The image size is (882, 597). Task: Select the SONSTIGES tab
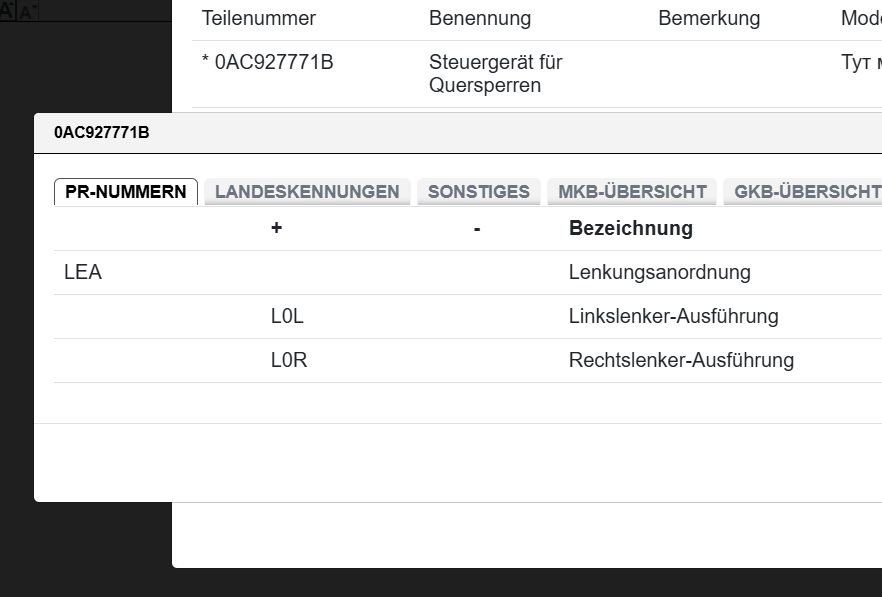pyautogui.click(x=479, y=192)
